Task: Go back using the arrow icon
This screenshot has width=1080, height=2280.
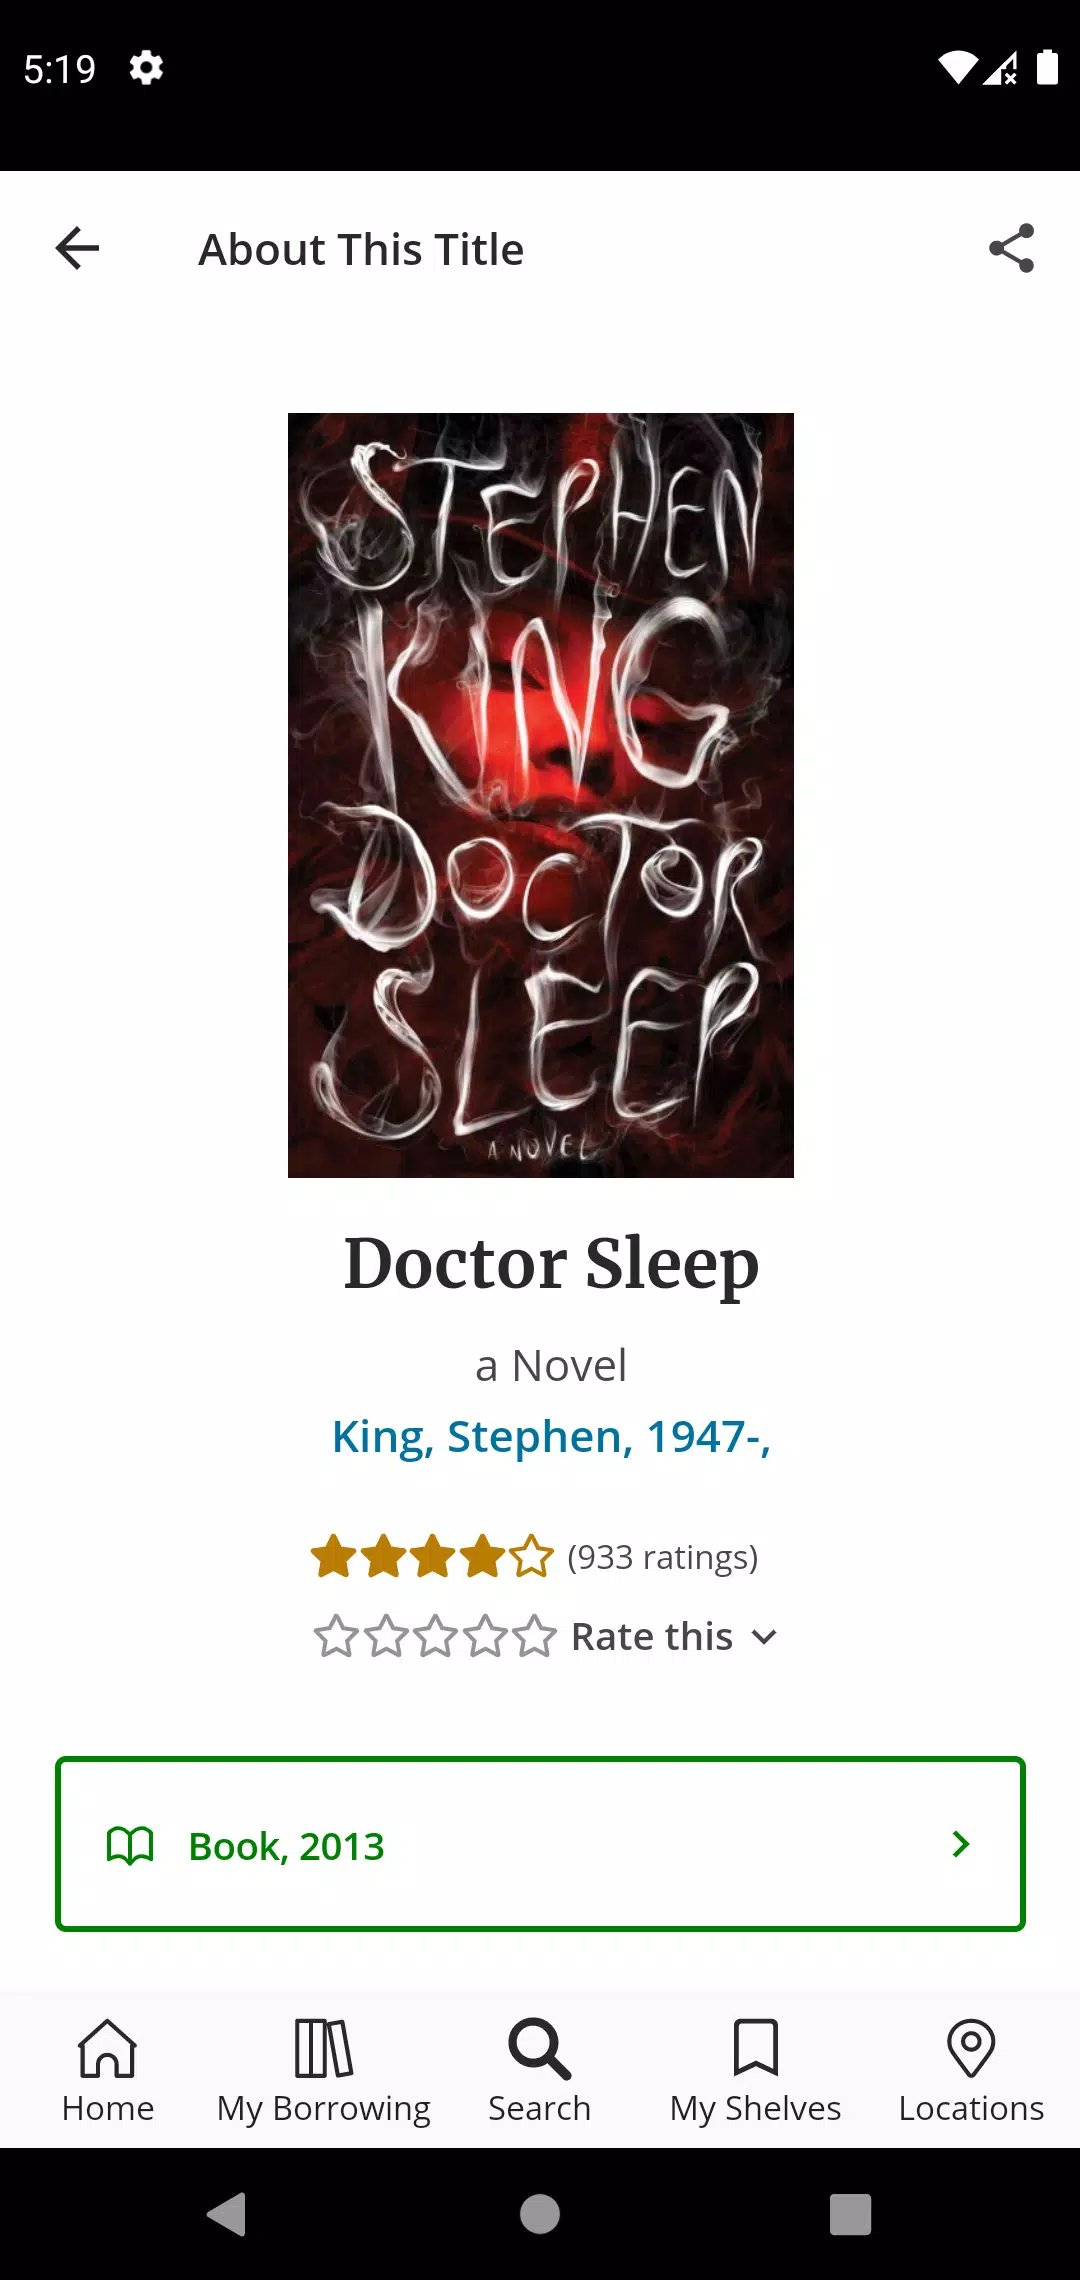Action: [x=77, y=248]
